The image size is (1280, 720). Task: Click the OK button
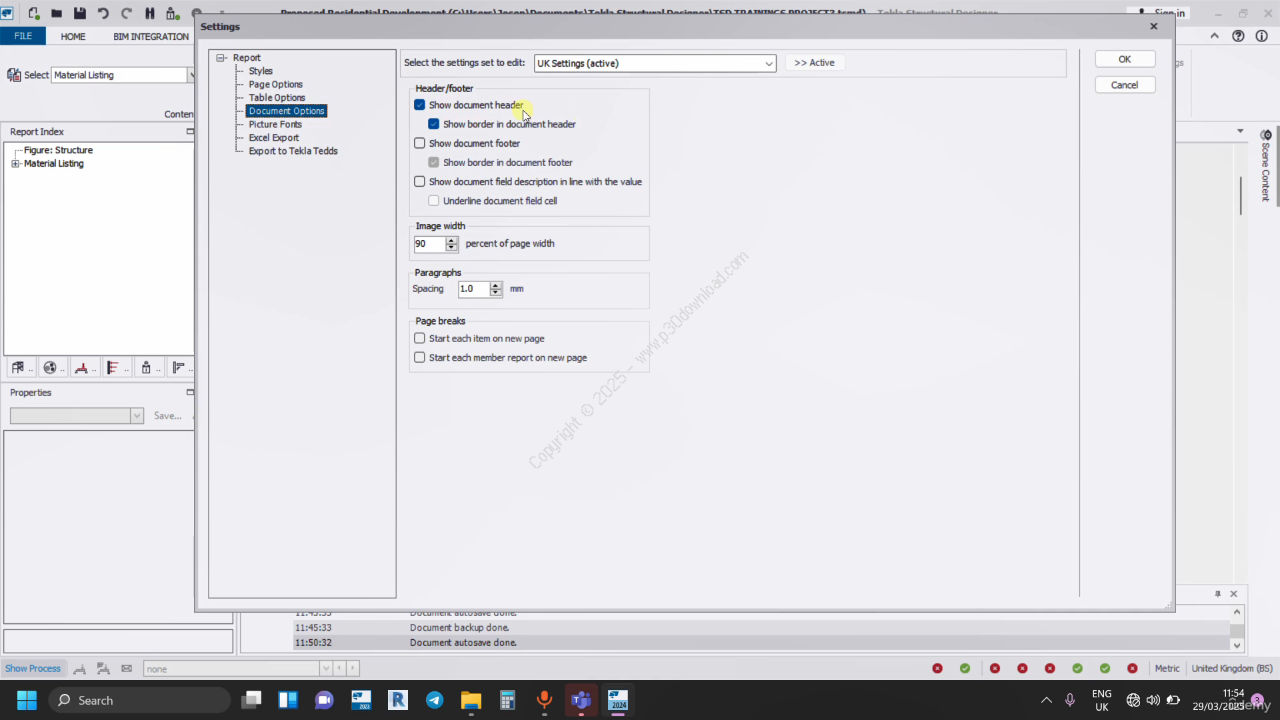1124,59
